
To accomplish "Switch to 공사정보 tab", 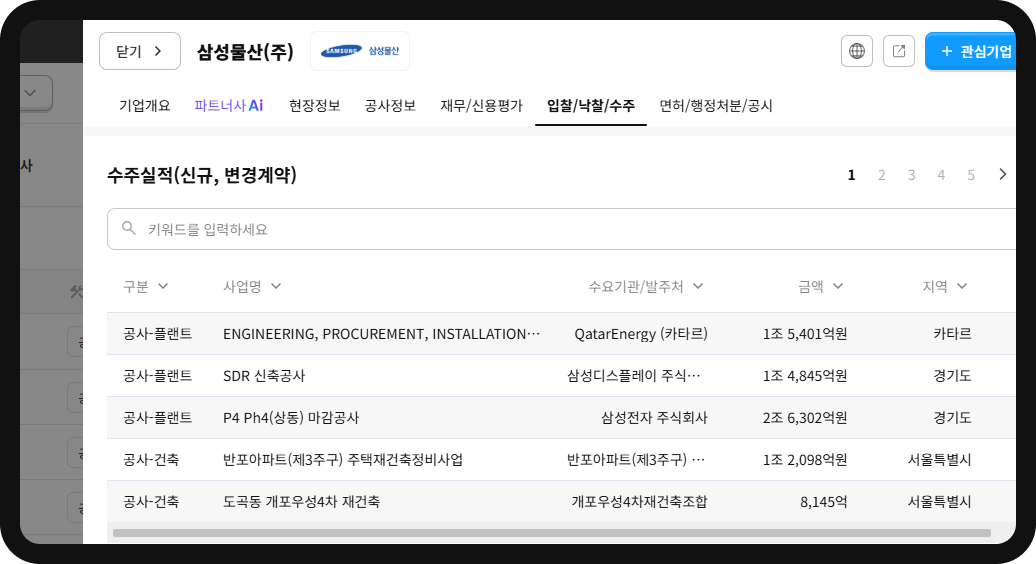I will 390,106.
